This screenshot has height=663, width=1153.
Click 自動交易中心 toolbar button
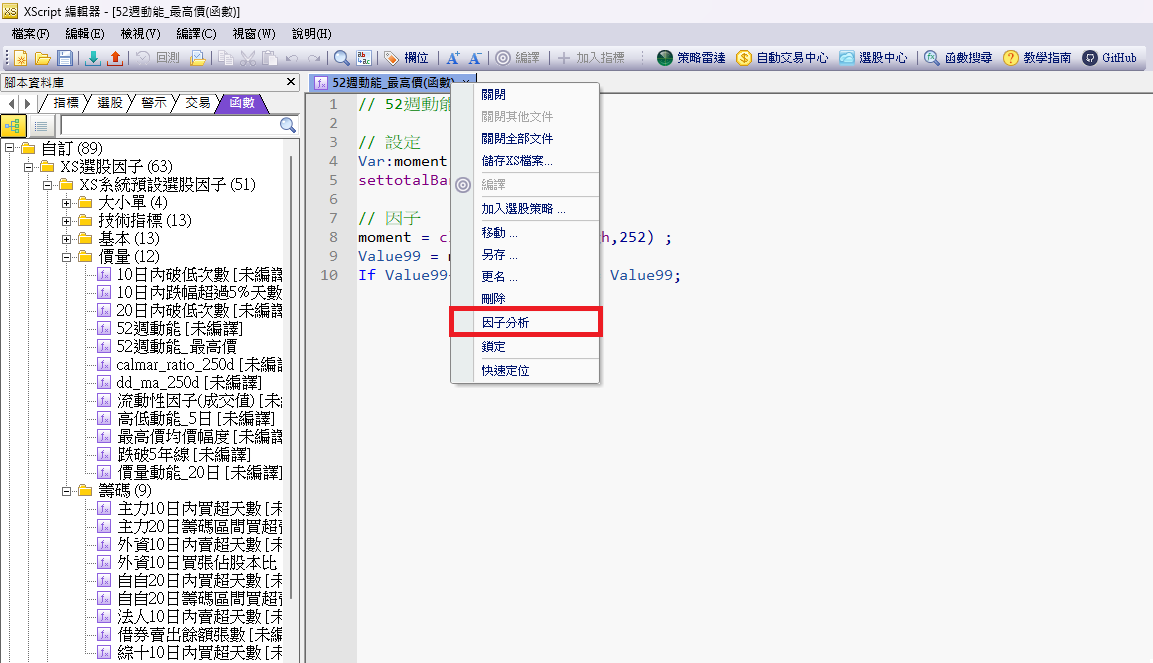coord(782,58)
